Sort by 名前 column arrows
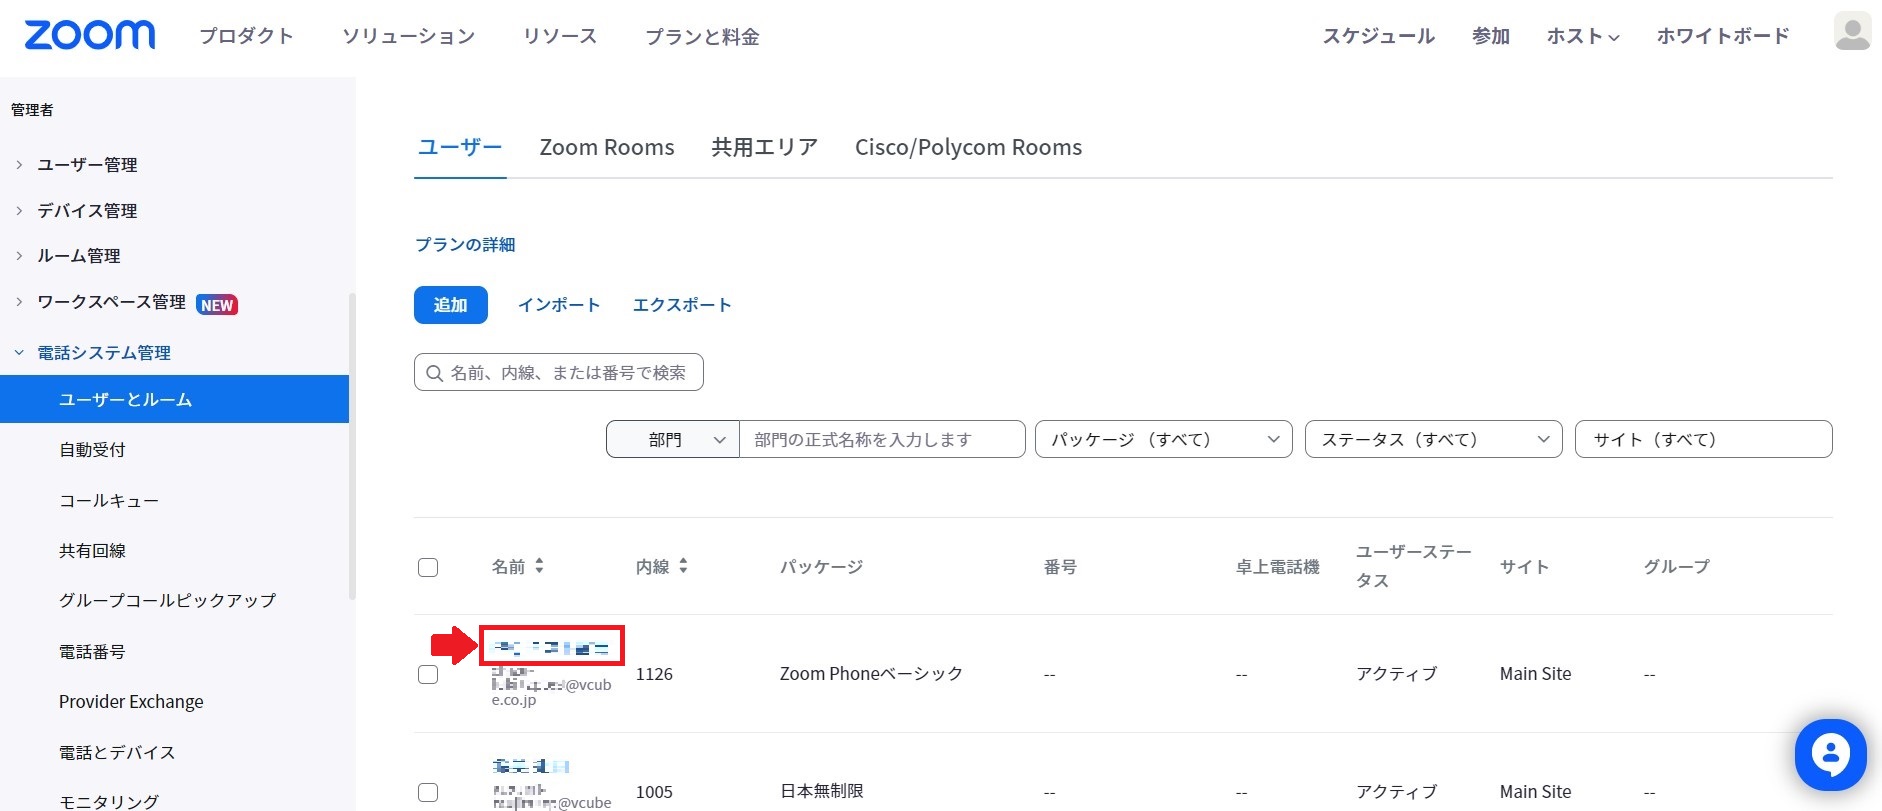 click(539, 566)
